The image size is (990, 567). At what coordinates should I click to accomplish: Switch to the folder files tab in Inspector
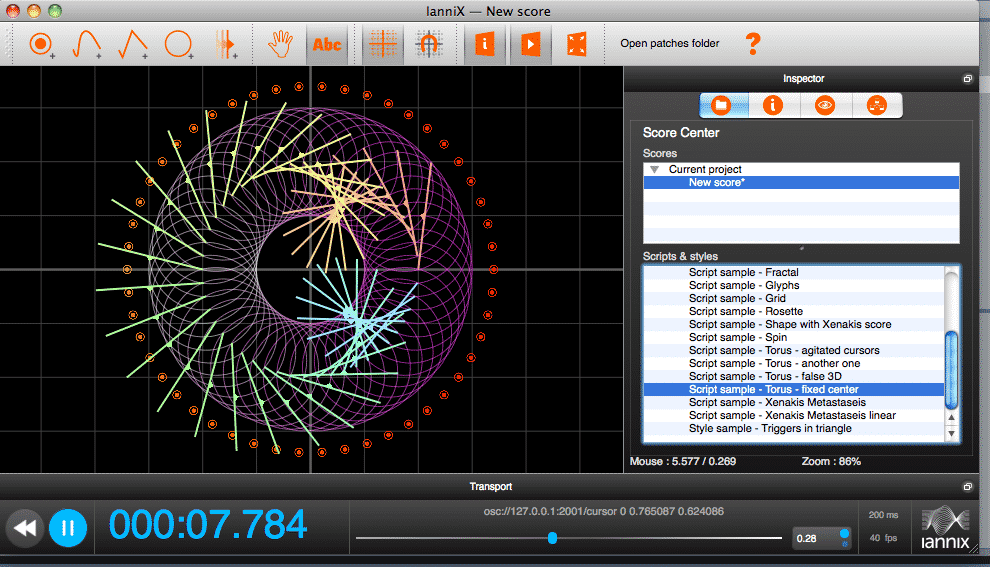pos(724,105)
